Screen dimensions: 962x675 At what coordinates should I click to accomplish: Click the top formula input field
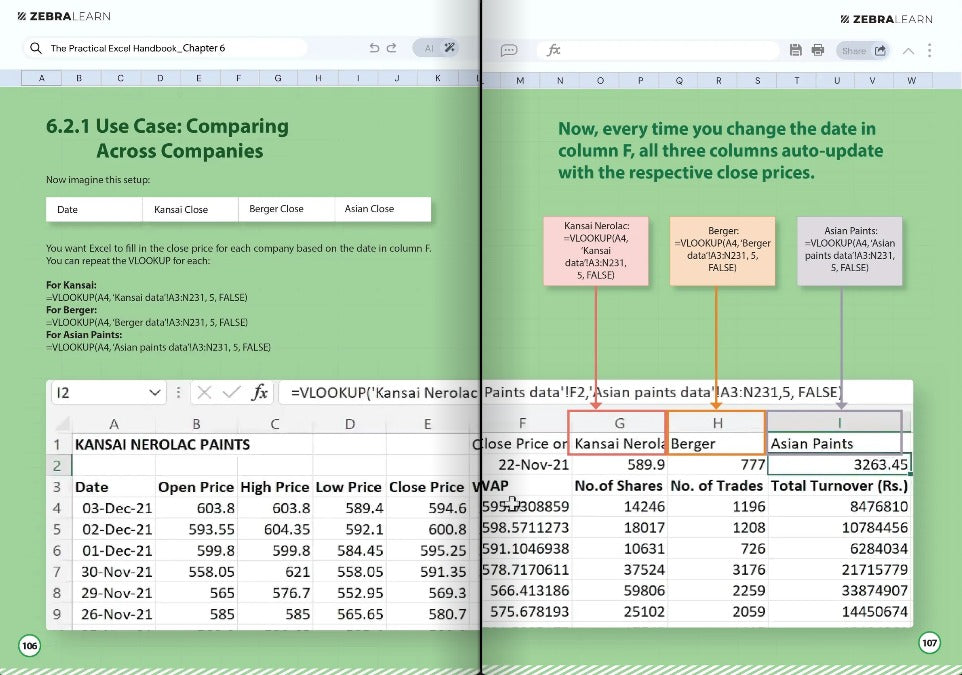click(x=658, y=50)
